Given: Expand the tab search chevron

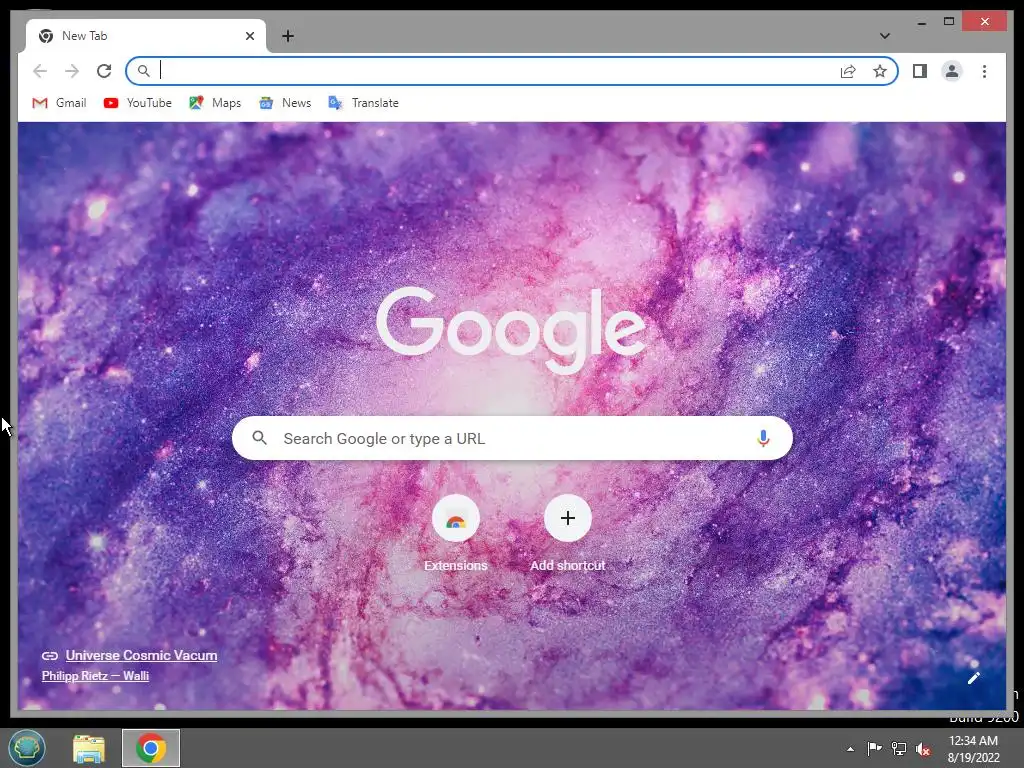Looking at the screenshot, I should click(884, 36).
